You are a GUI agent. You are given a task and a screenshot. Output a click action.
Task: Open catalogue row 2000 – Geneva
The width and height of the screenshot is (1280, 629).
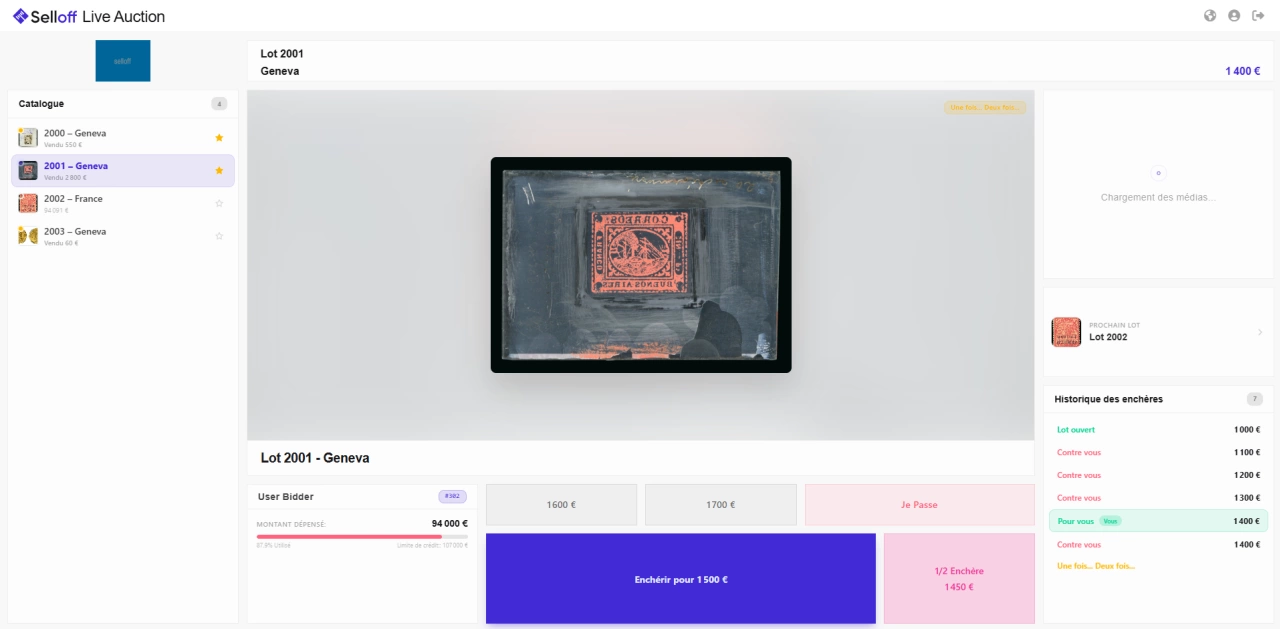tap(123, 138)
